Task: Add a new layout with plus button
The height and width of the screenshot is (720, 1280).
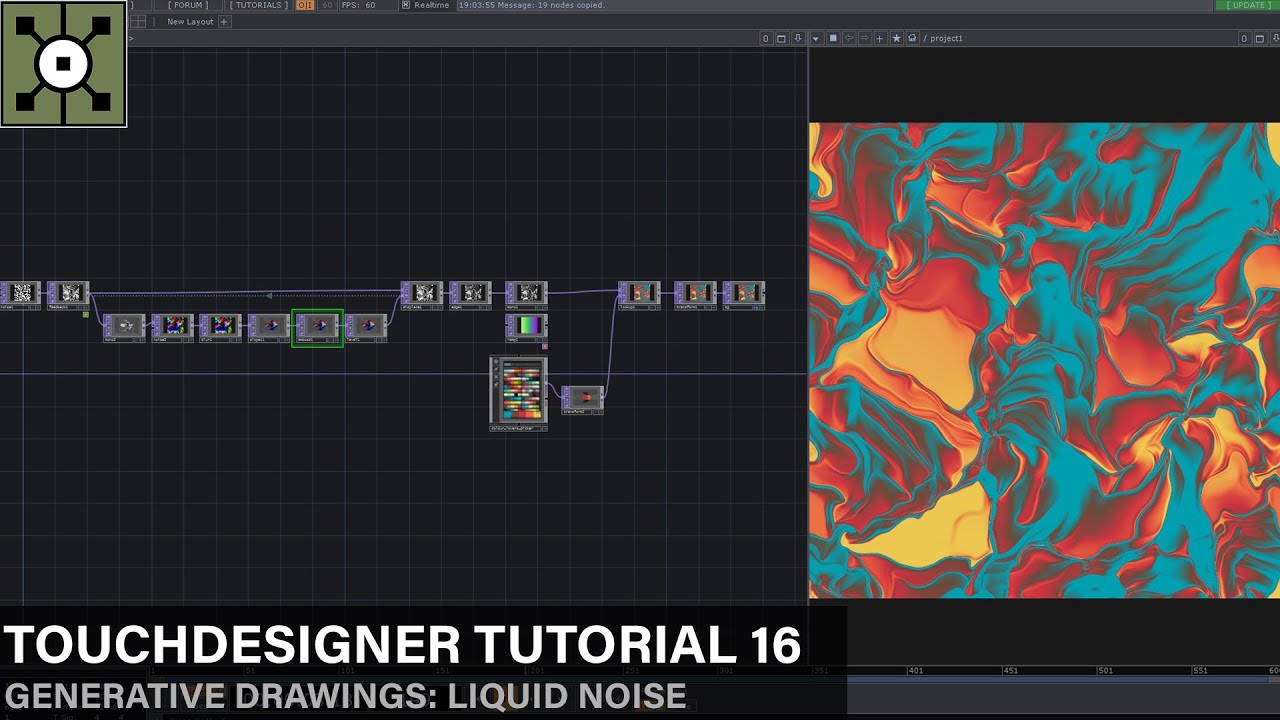Action: pos(225,21)
